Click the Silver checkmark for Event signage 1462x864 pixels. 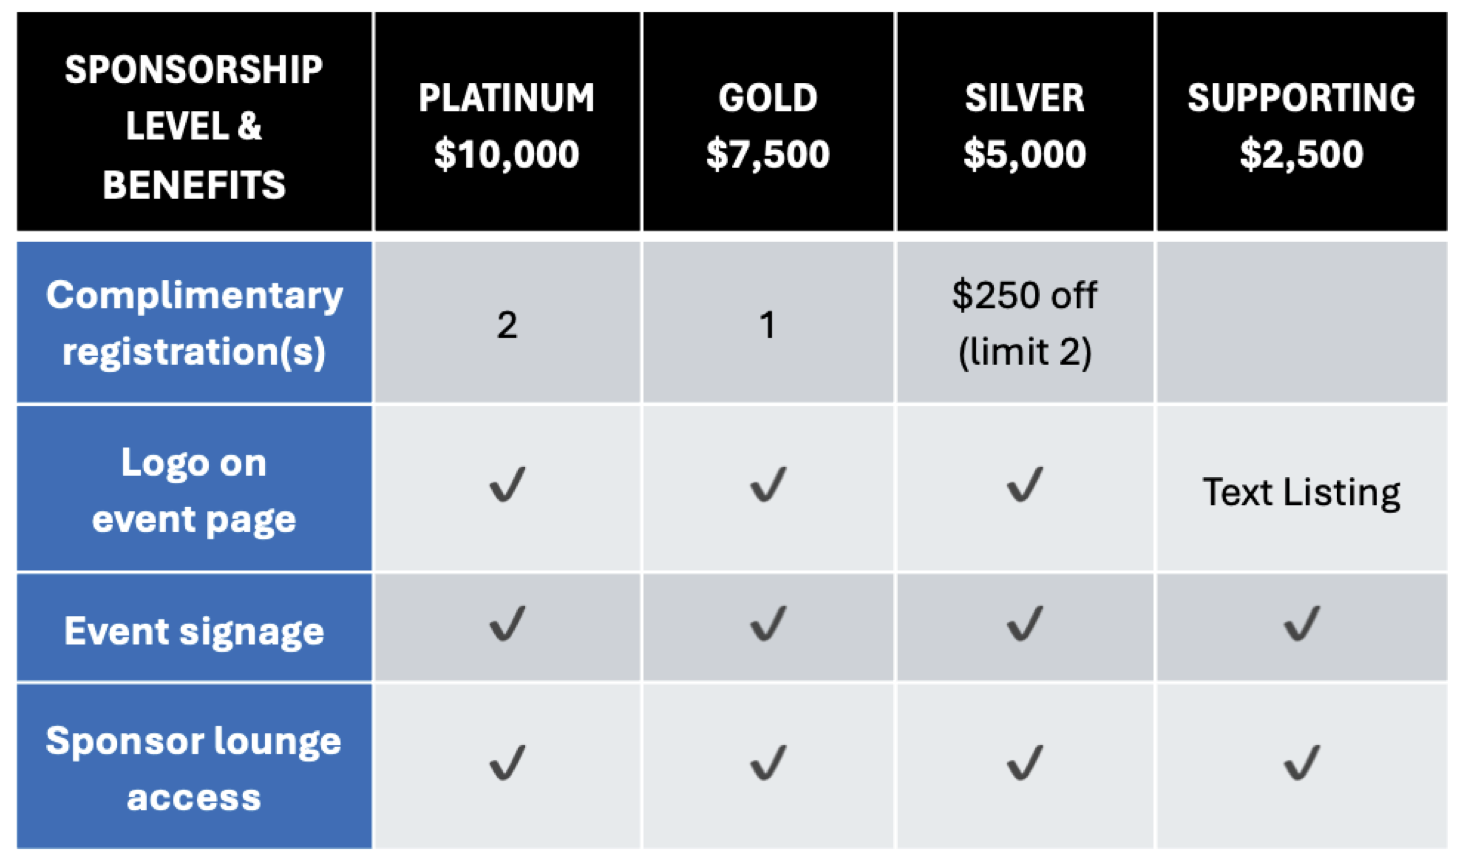click(x=1025, y=626)
